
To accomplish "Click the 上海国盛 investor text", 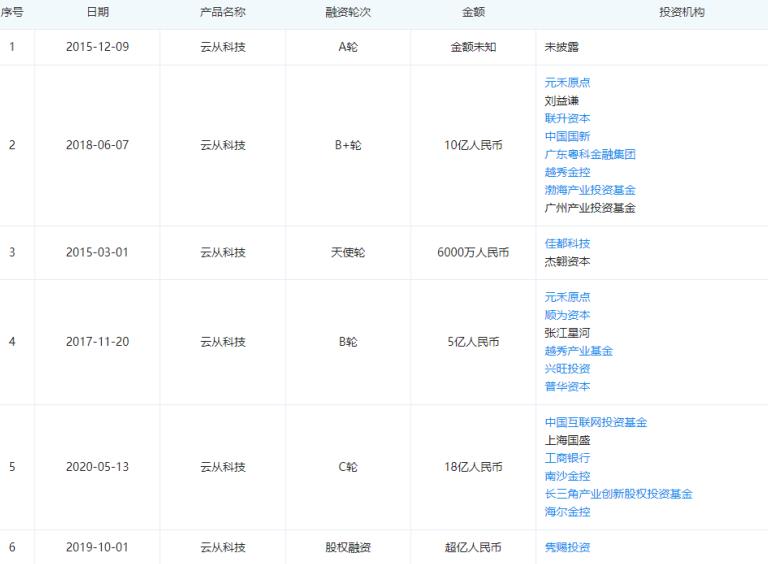I will point(567,440).
